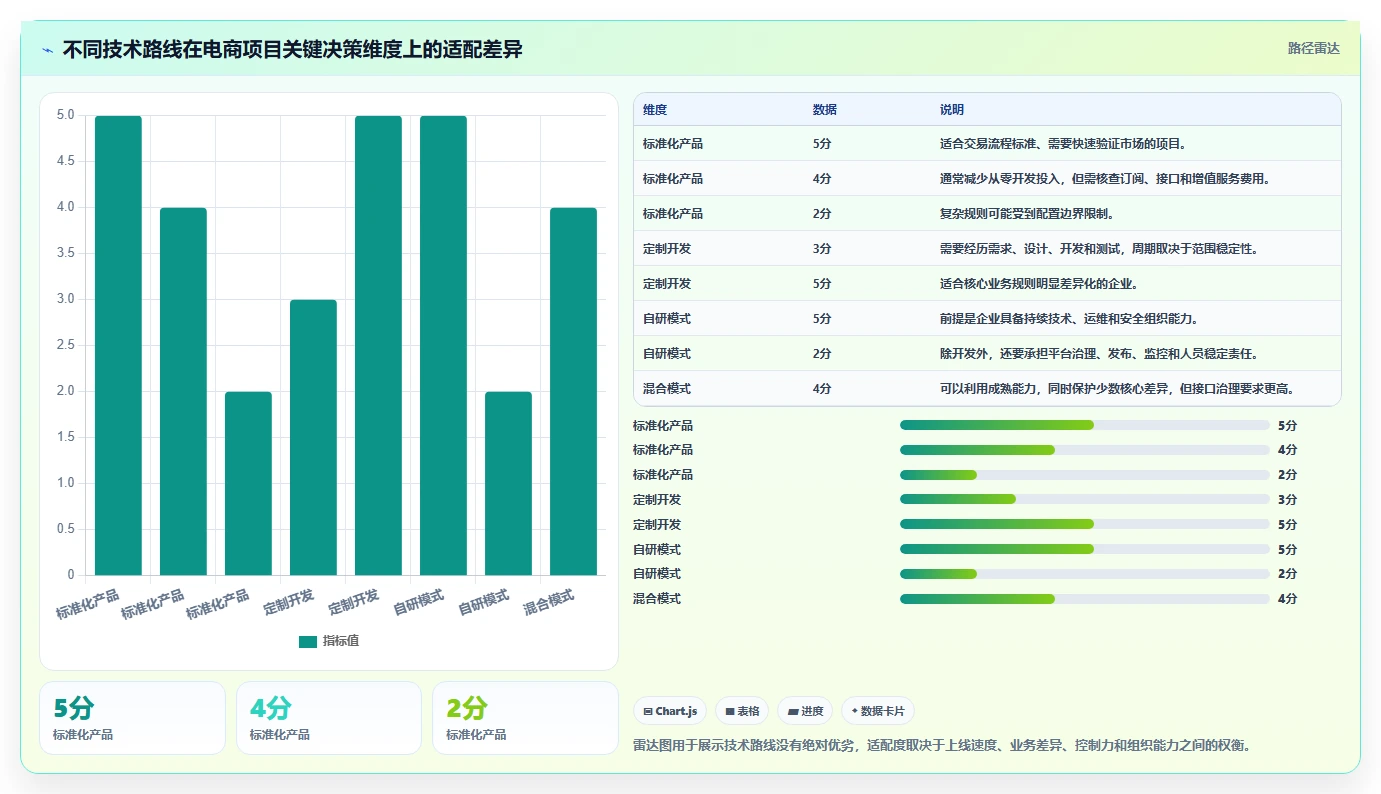The width and height of the screenshot is (1381, 794).
Task: Click the 指标值 legend label
Action: pyautogui.click(x=341, y=641)
